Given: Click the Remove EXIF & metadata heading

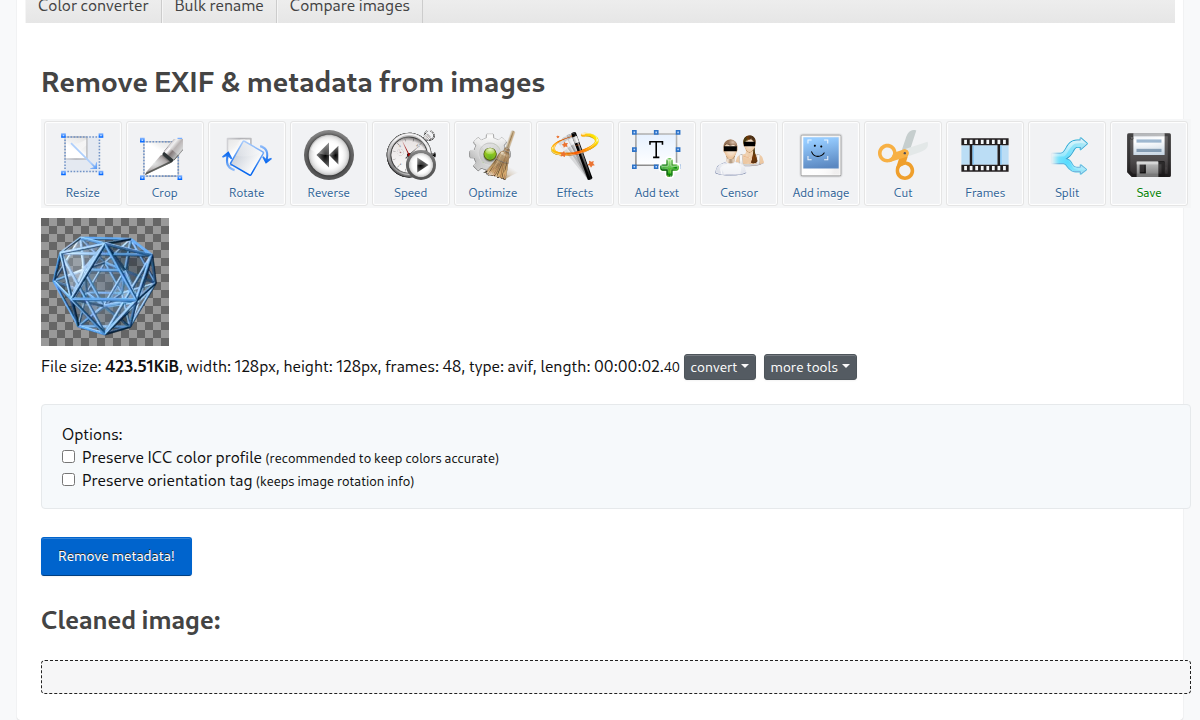Looking at the screenshot, I should point(293,82).
